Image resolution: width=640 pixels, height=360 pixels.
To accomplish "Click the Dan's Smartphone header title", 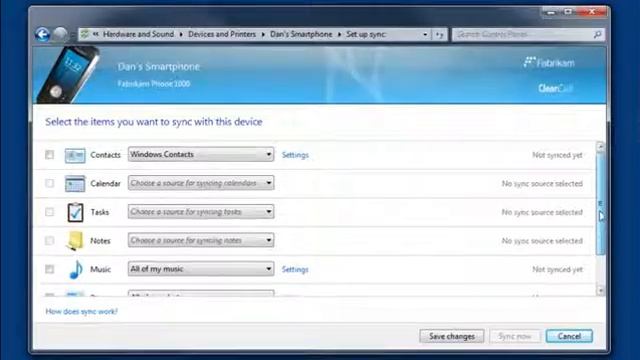I will (159, 67).
